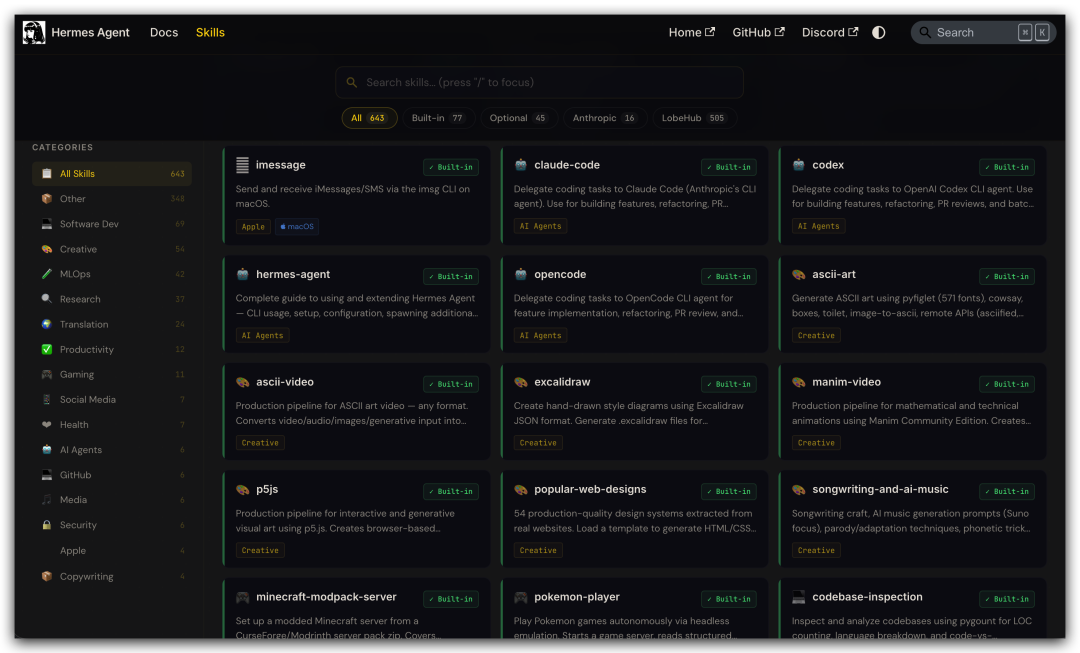Select MLOps category in sidebar
This screenshot has width=1080, height=653.
click(75, 274)
